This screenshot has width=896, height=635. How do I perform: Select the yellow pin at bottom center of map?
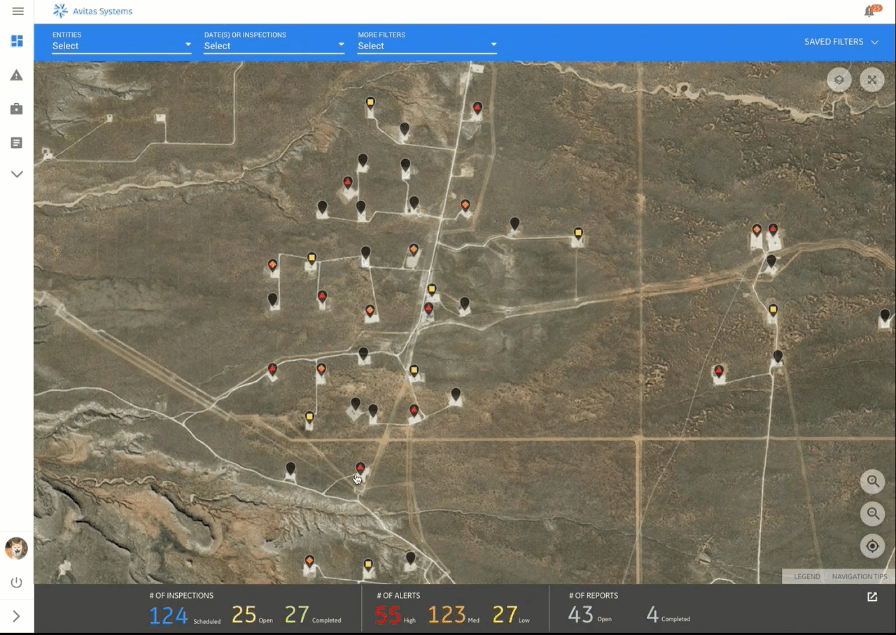click(368, 565)
